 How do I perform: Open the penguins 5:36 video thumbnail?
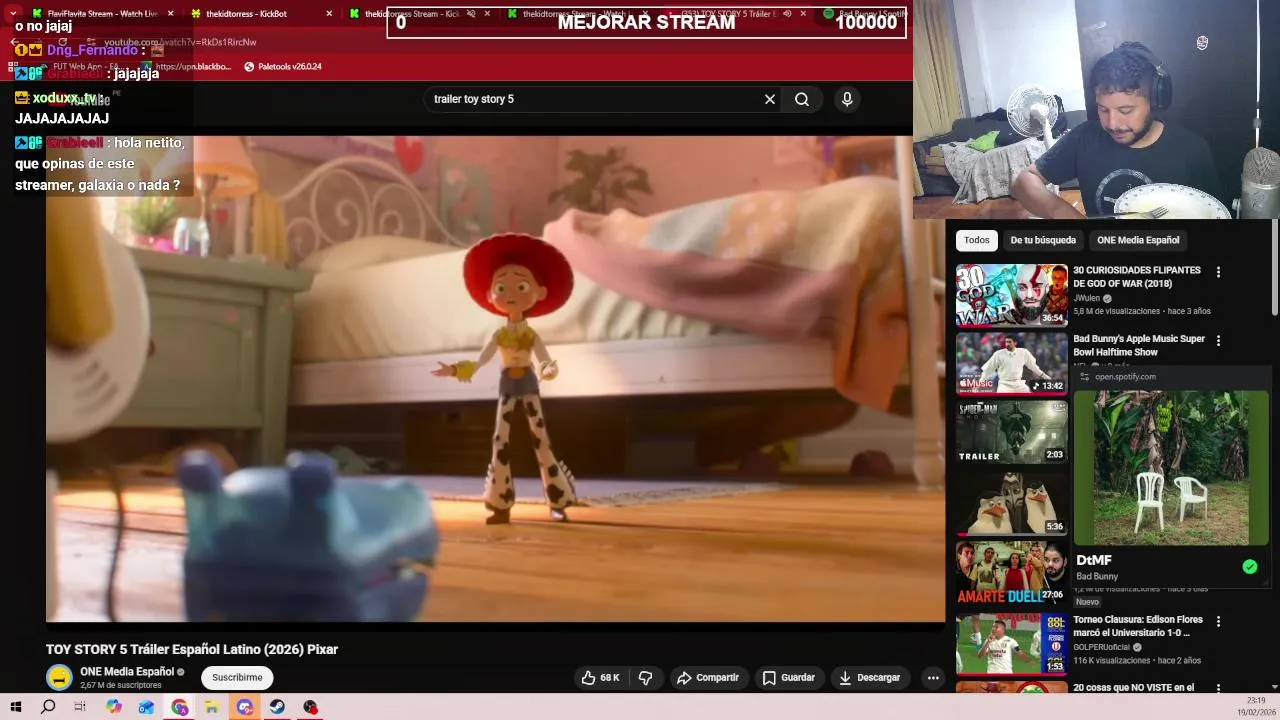pos(1012,503)
